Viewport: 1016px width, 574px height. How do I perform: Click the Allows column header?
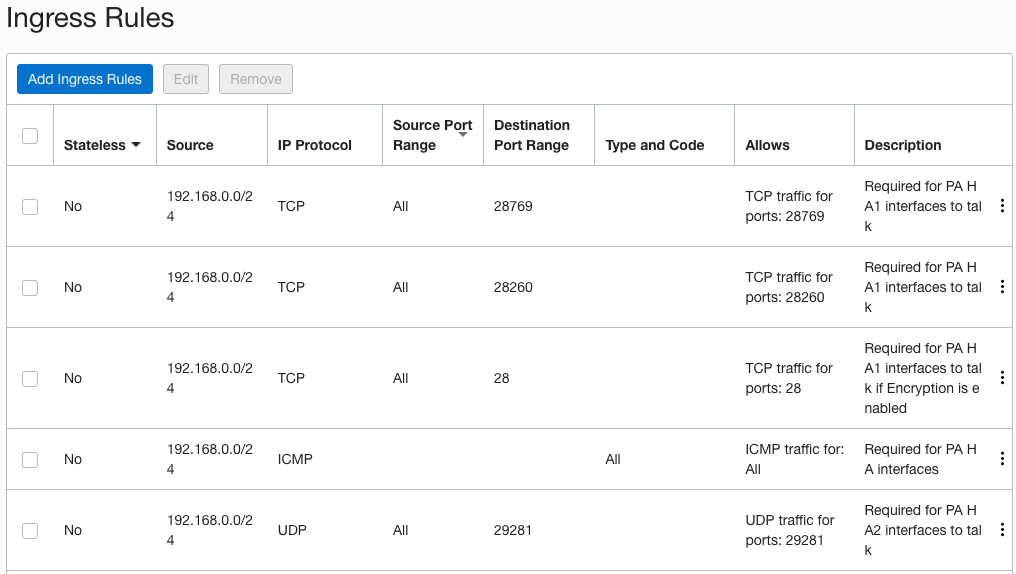(x=768, y=145)
